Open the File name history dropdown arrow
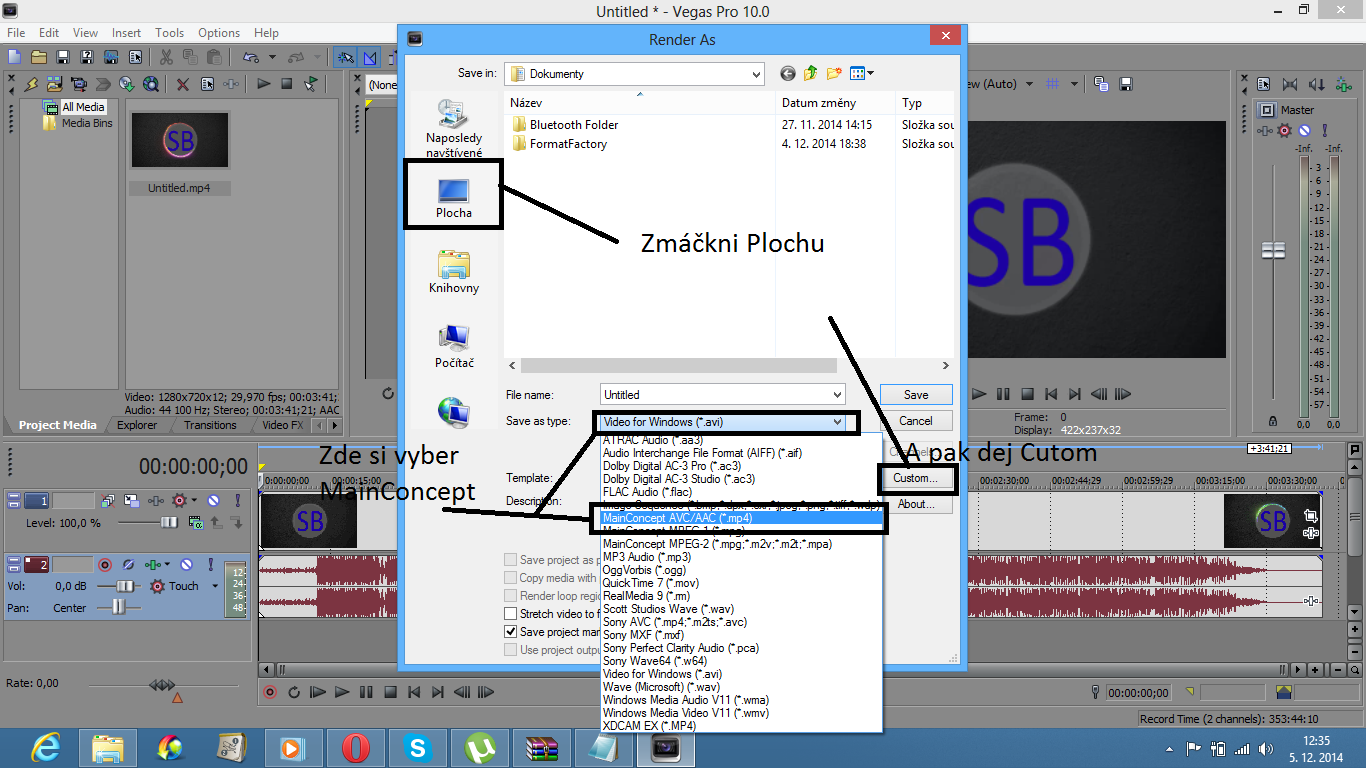The height and width of the screenshot is (768, 1366). click(836, 395)
